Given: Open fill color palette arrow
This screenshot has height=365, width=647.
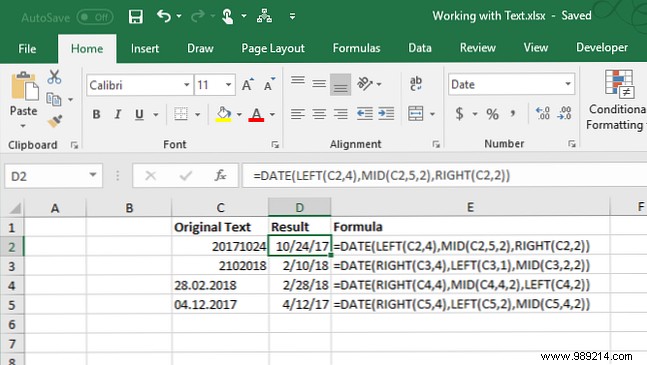Looking at the screenshot, I should (239, 115).
